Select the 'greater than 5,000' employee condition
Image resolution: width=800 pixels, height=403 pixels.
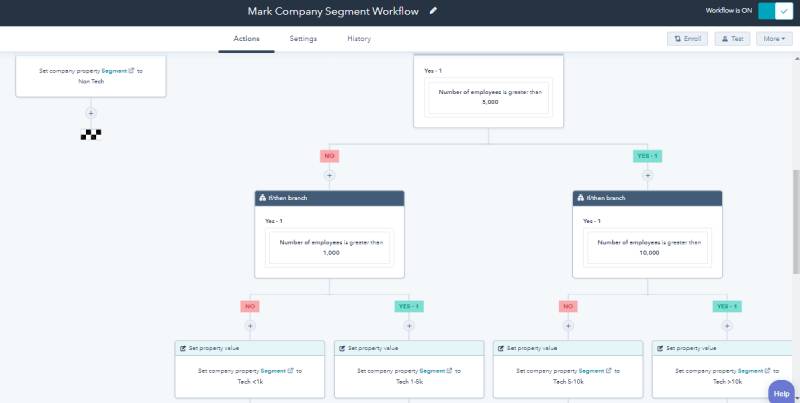[488, 97]
